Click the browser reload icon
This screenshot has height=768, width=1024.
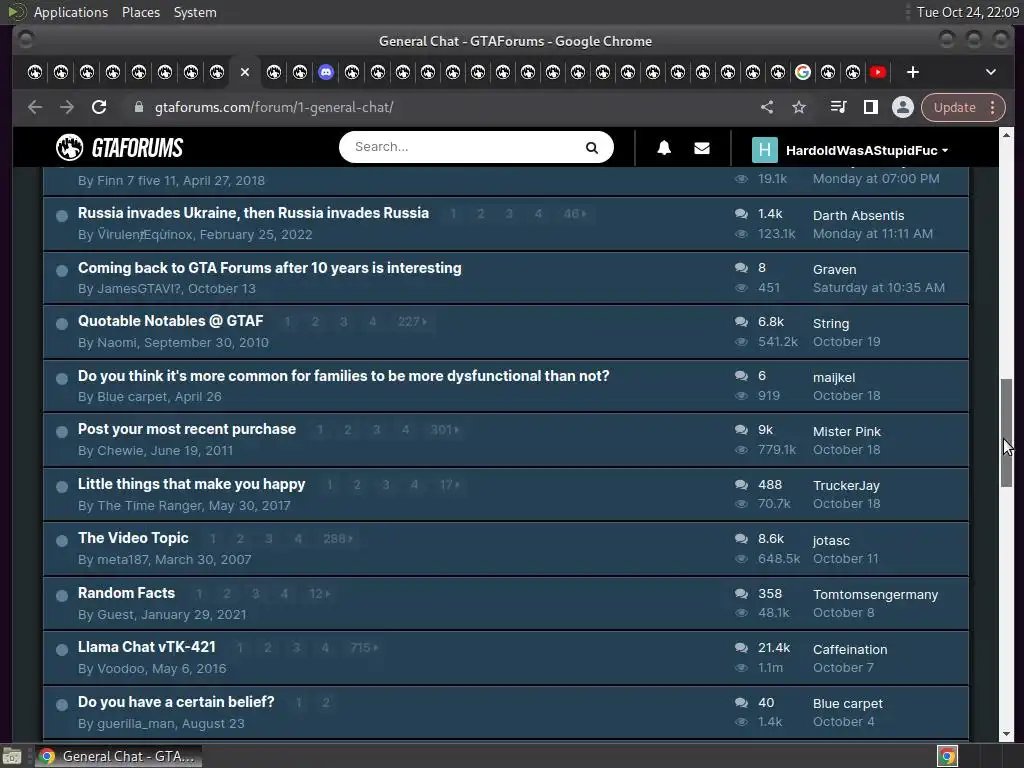tap(99, 107)
